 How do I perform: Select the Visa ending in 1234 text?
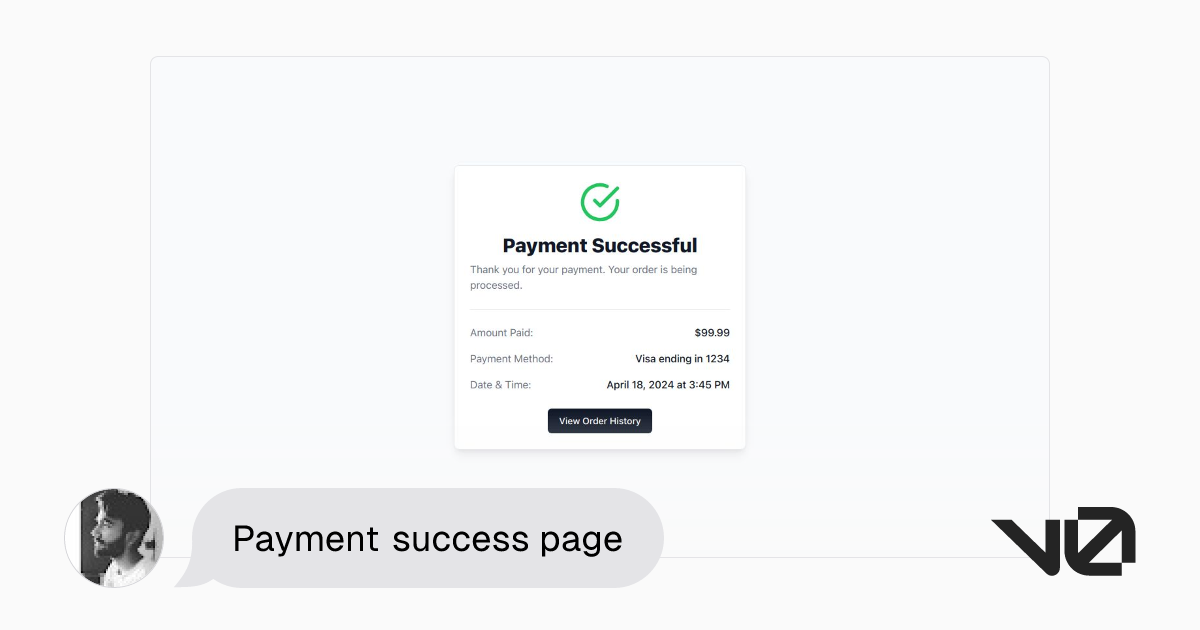click(682, 358)
